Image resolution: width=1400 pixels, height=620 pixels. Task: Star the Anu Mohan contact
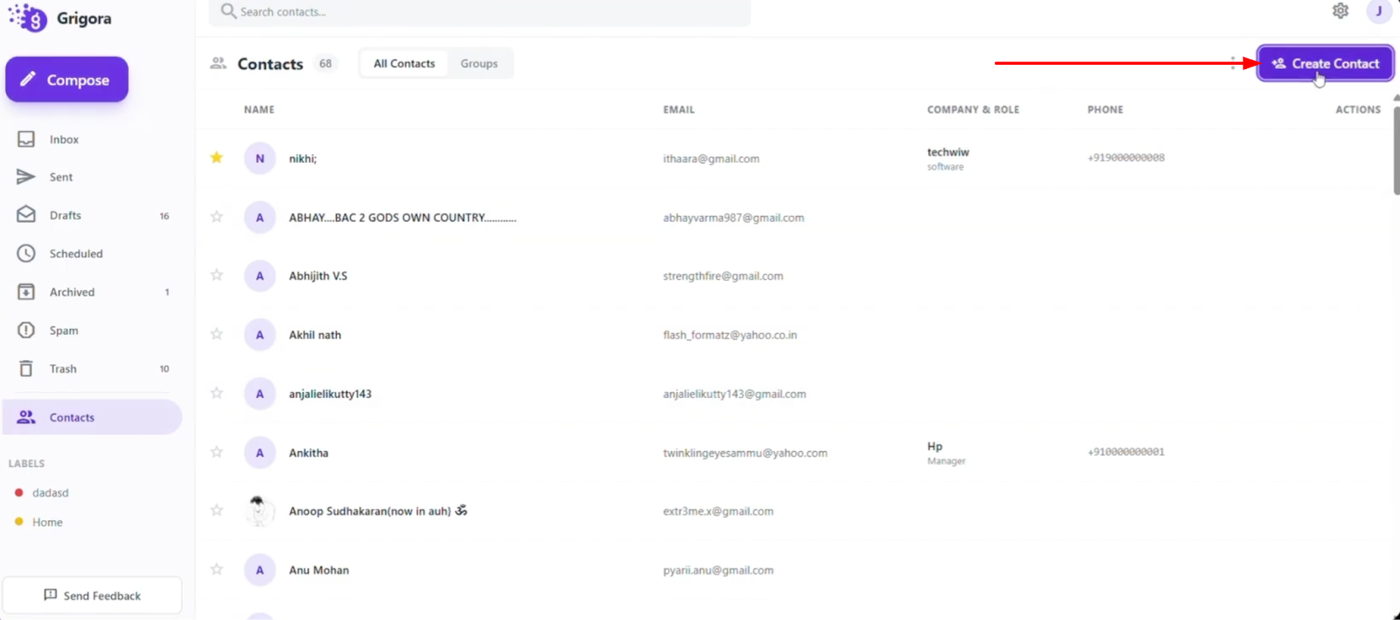click(x=216, y=569)
